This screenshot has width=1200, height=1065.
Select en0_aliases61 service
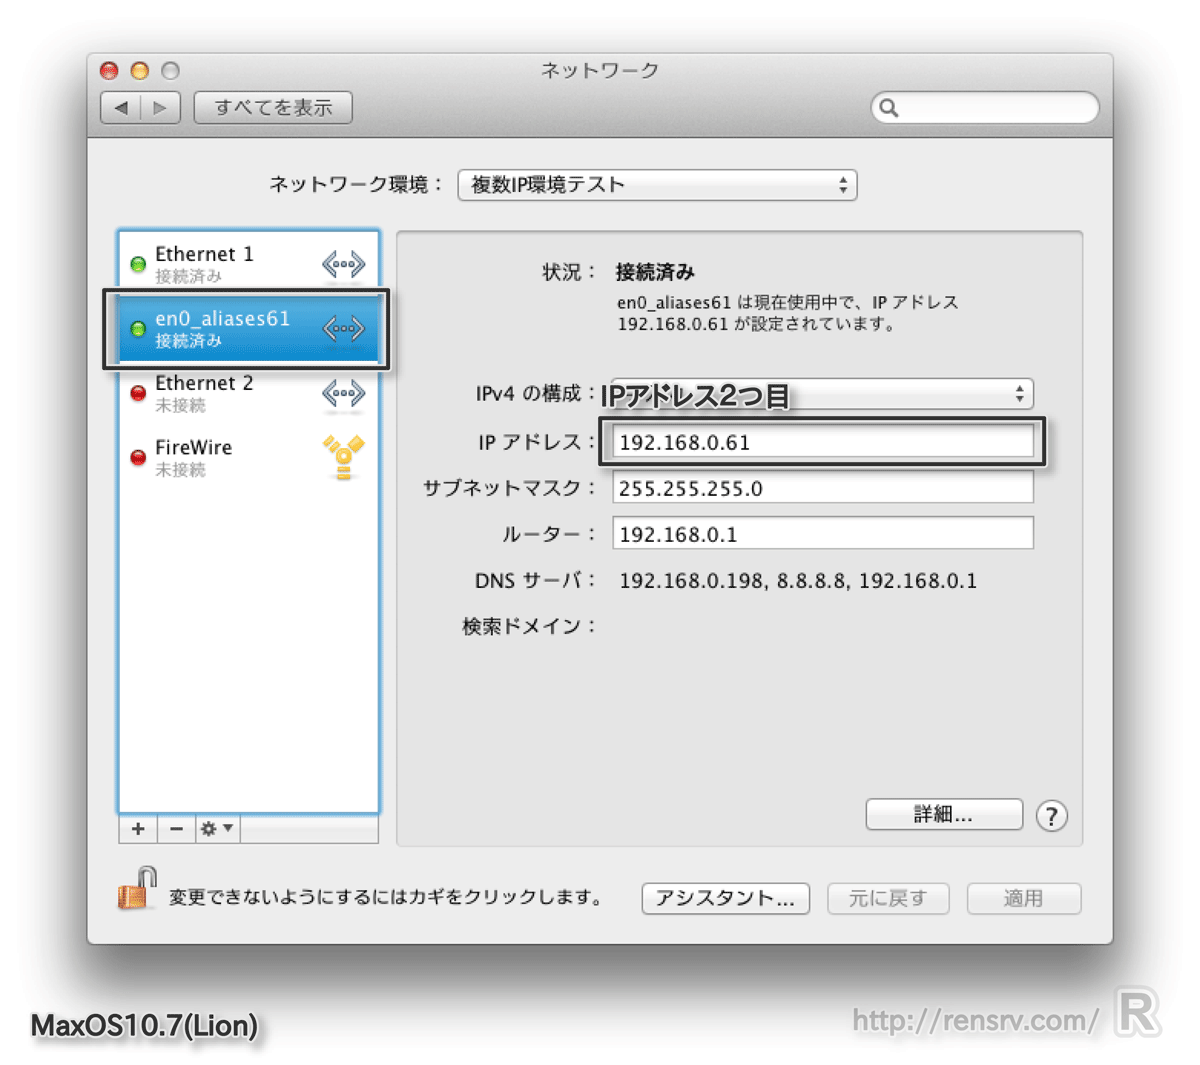tap(222, 328)
